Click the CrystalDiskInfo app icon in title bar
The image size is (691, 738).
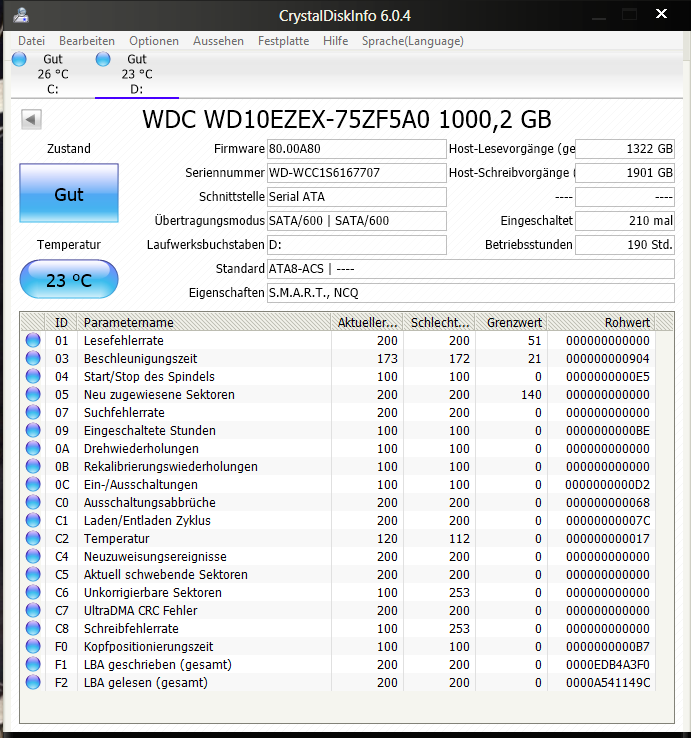(21, 15)
